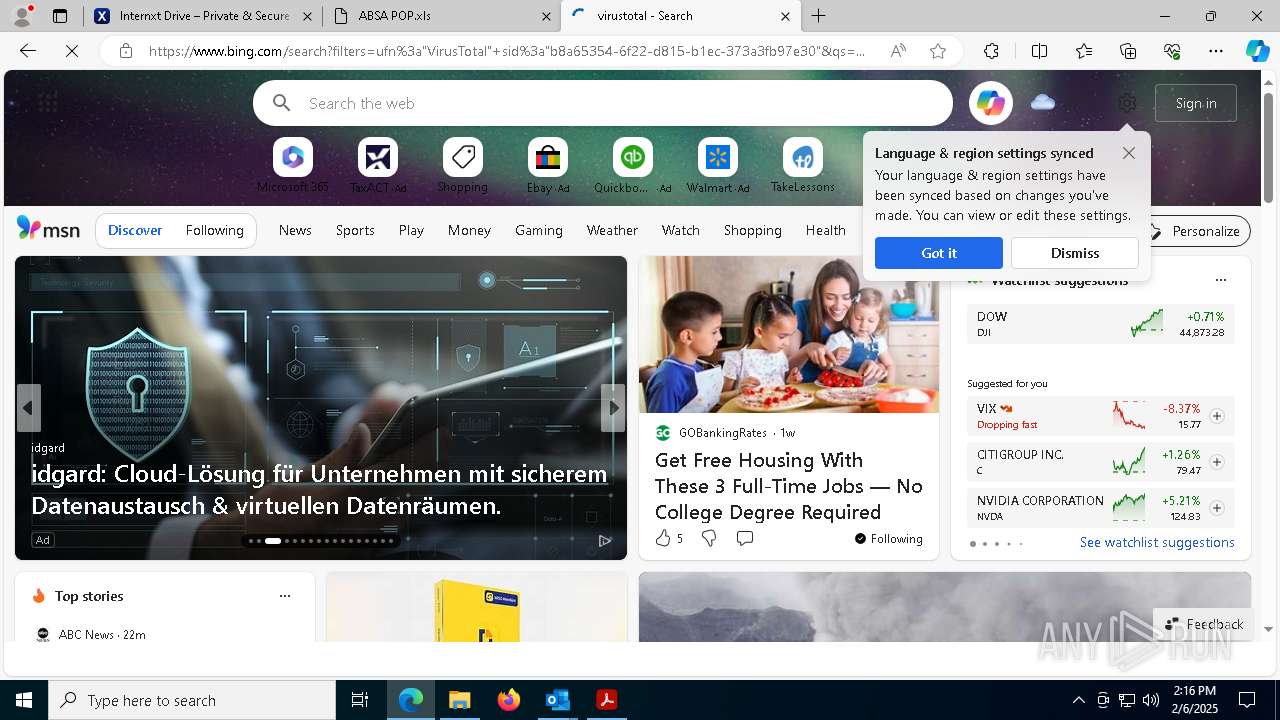Switch to ABSA POP.xls browser tab
Screen dimensions: 1280x720
(440, 16)
